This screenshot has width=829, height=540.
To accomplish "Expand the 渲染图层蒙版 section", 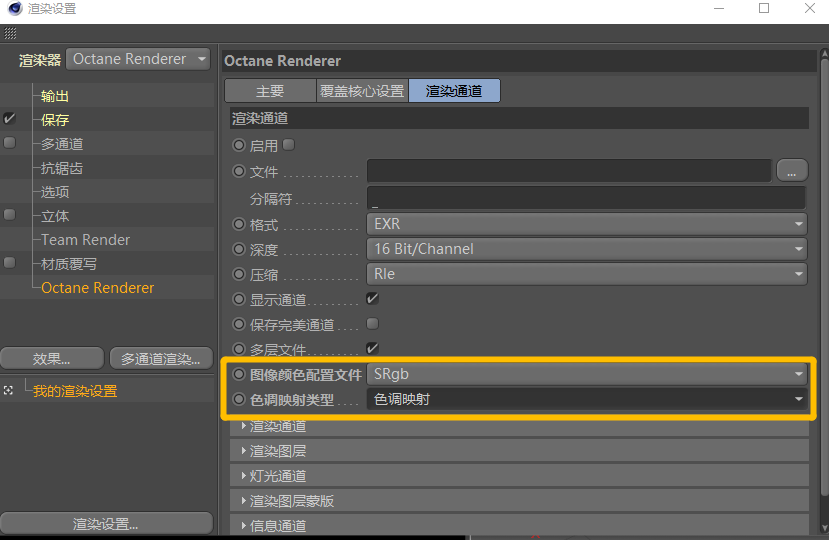I will (x=519, y=500).
